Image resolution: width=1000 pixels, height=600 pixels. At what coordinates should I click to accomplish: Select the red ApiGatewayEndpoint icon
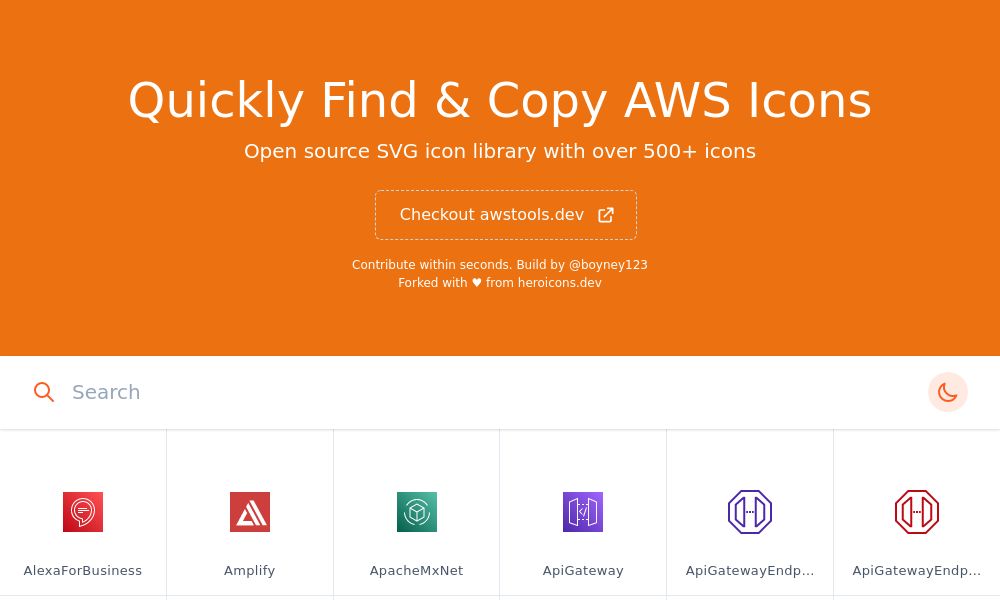pos(916,512)
